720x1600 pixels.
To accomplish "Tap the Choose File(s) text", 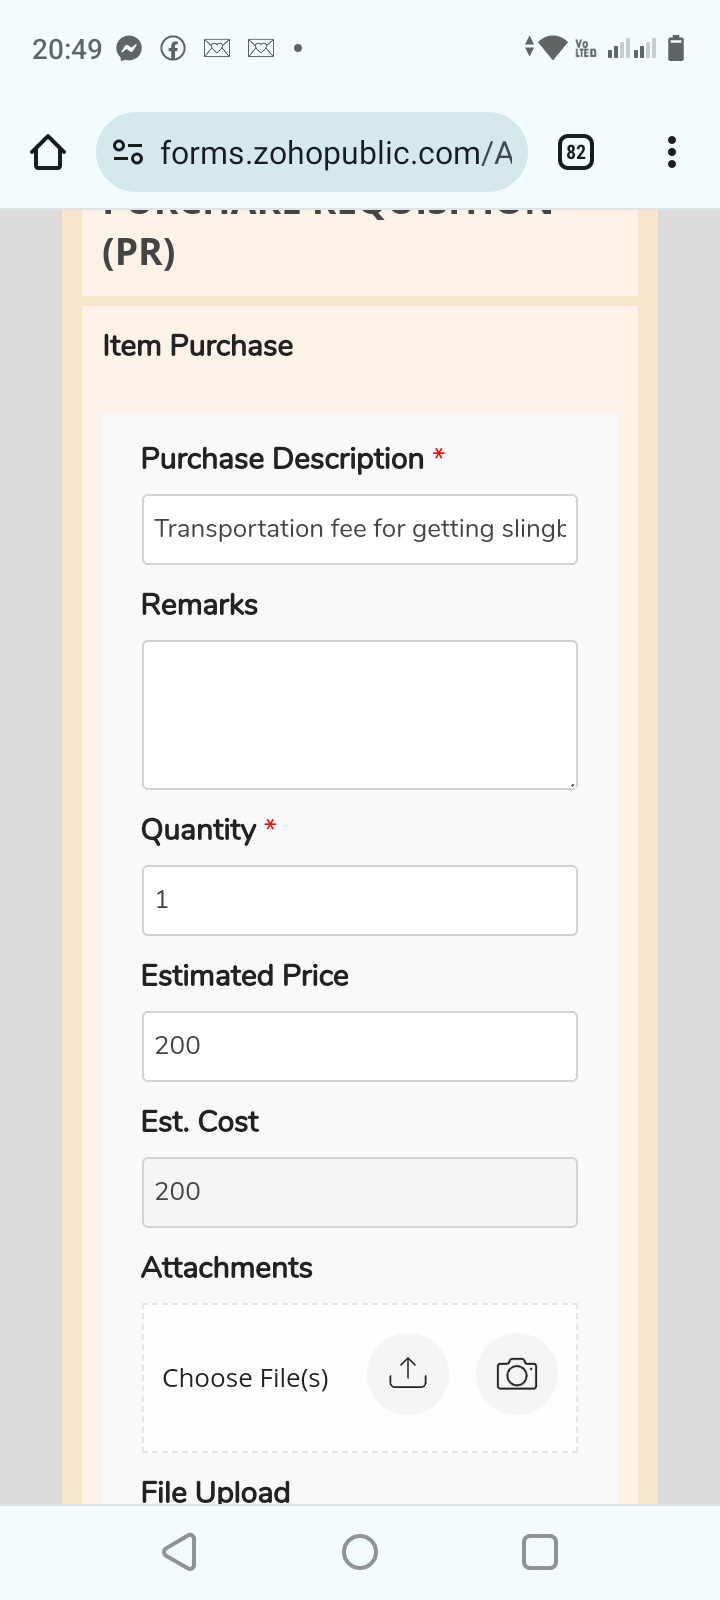I will [x=245, y=1378].
